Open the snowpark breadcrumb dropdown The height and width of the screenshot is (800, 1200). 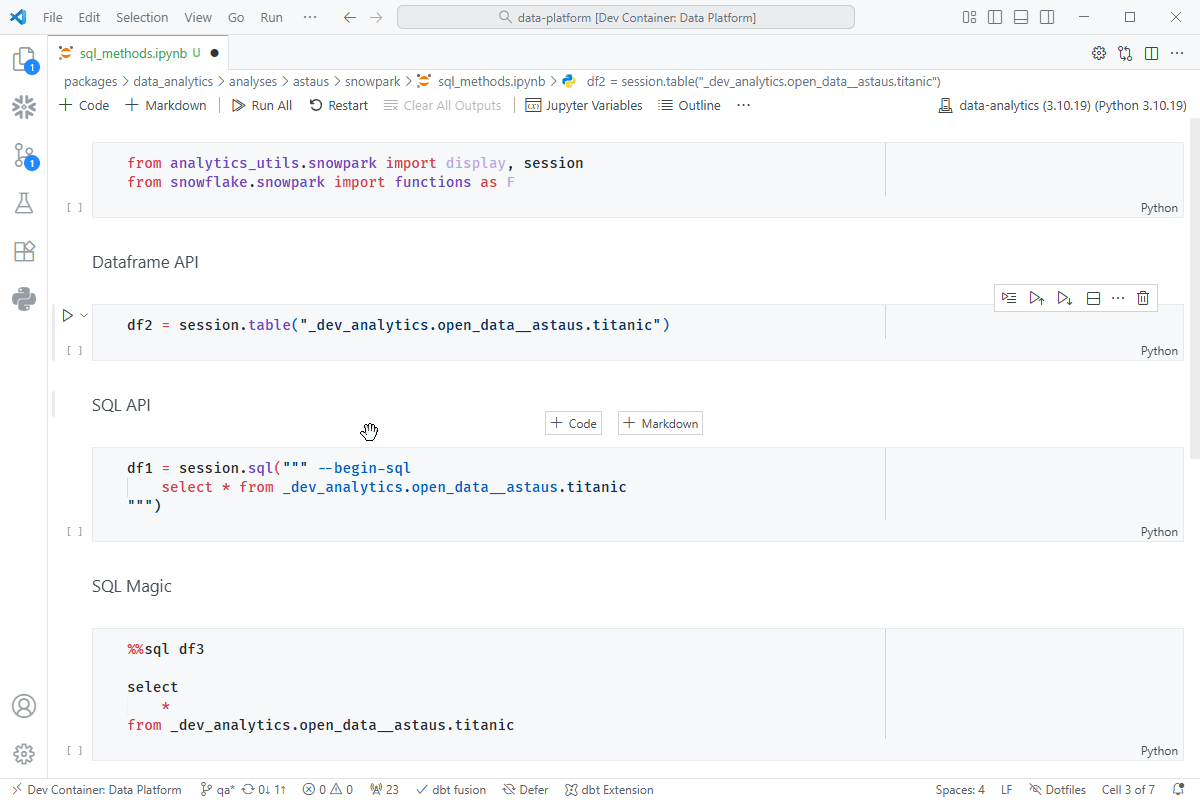pos(370,81)
